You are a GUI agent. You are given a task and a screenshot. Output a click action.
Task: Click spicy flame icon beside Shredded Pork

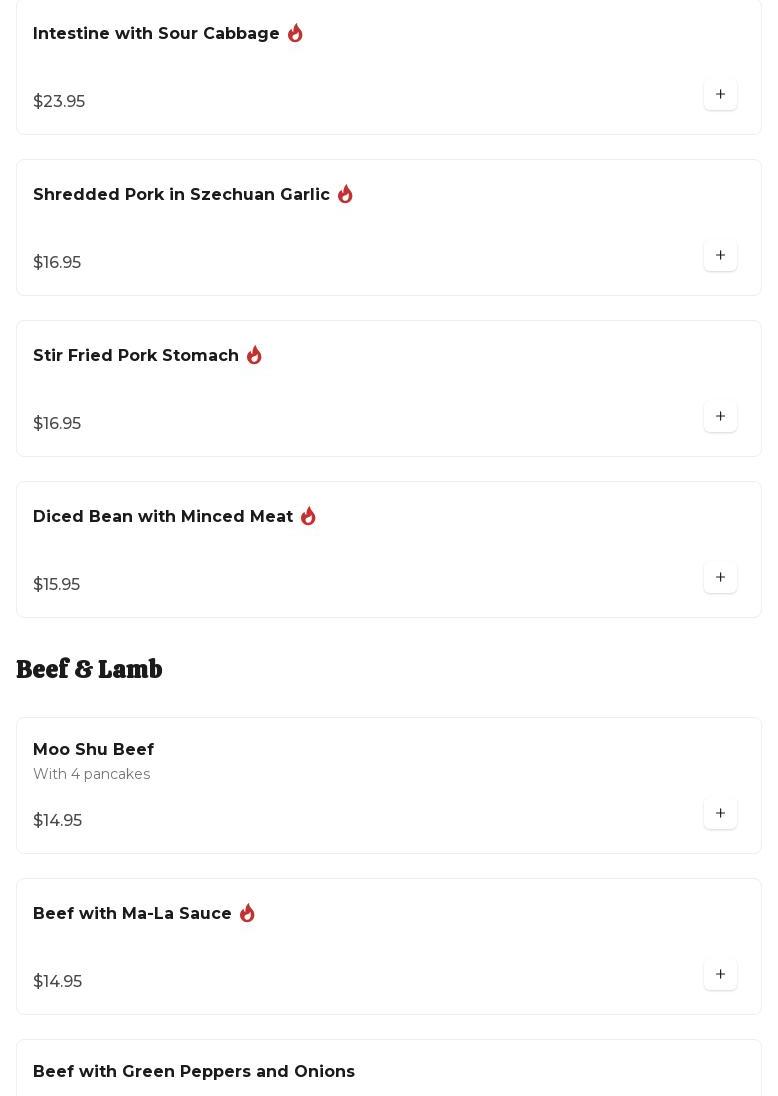click(x=345, y=194)
